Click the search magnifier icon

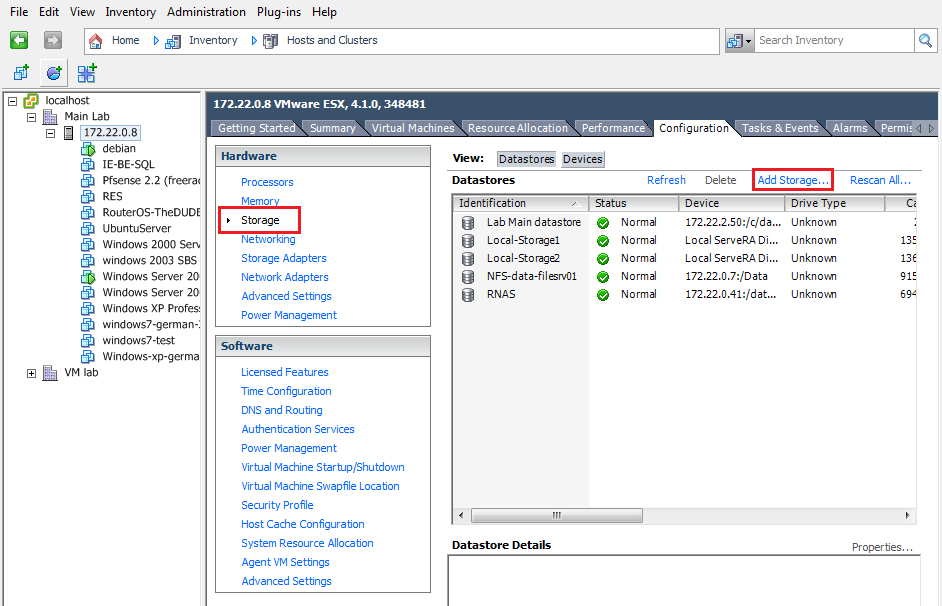pyautogui.click(x=925, y=40)
